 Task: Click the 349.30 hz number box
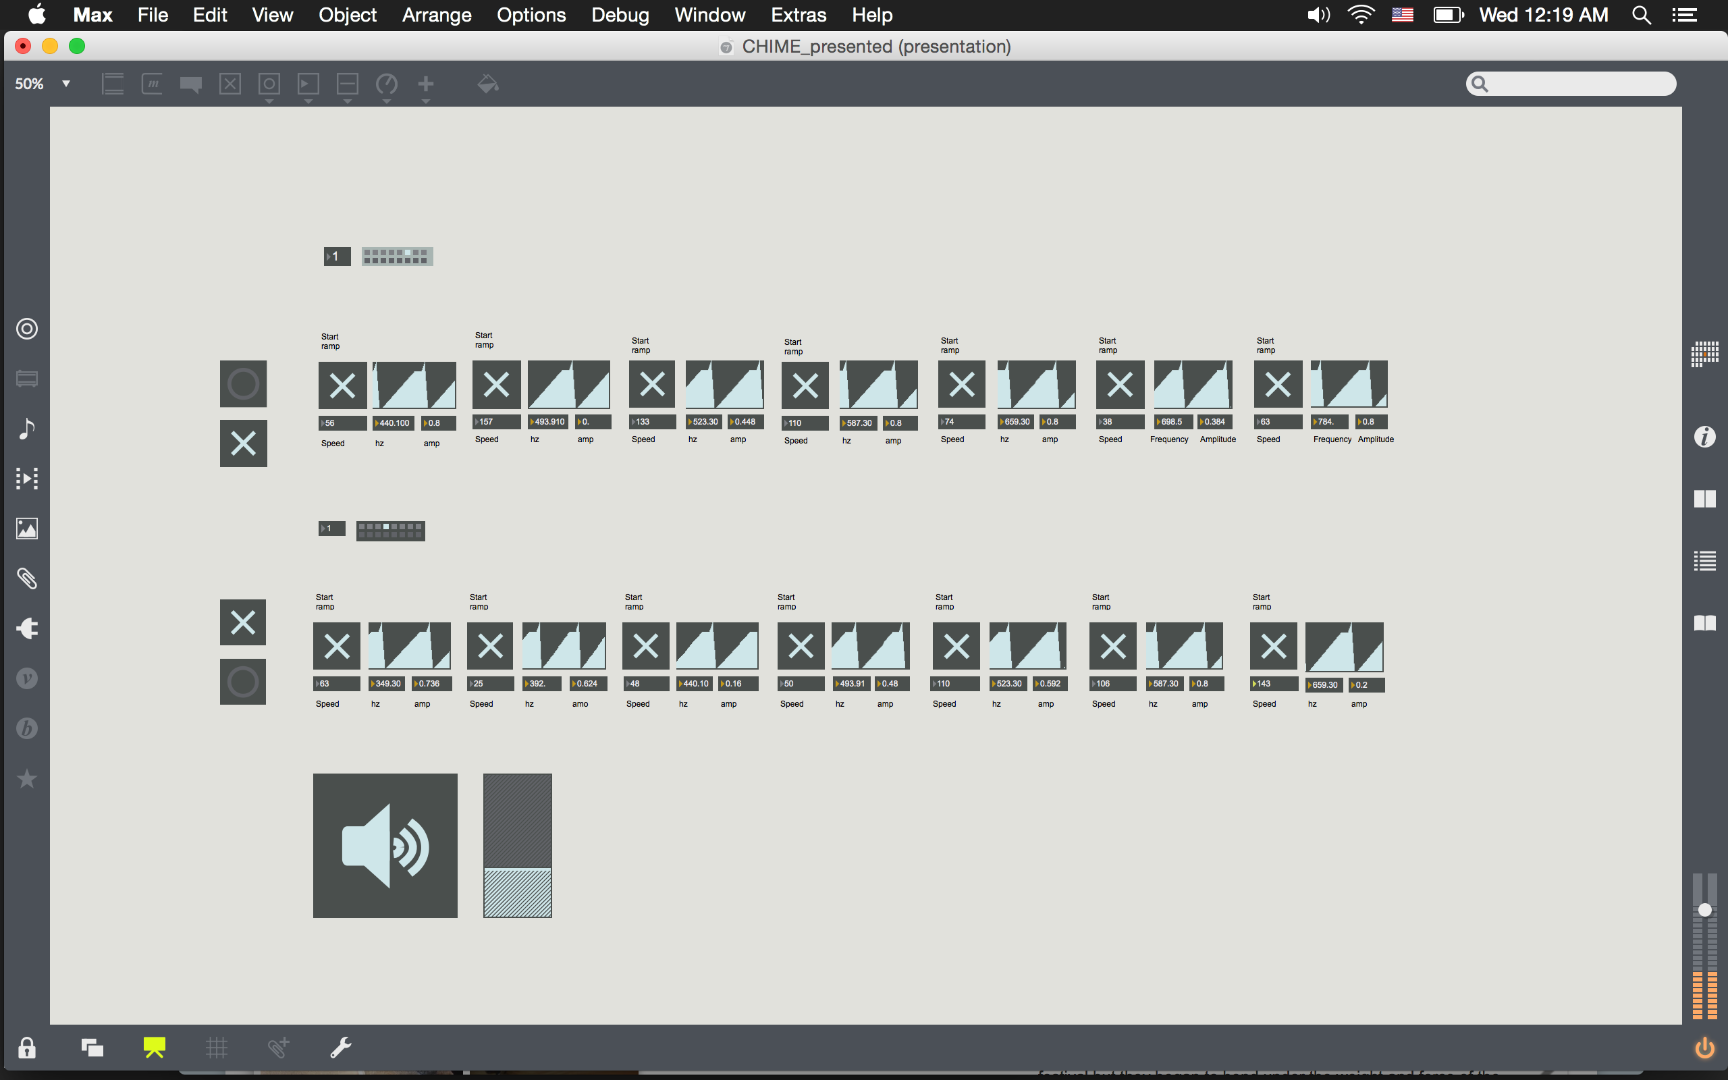(x=387, y=684)
